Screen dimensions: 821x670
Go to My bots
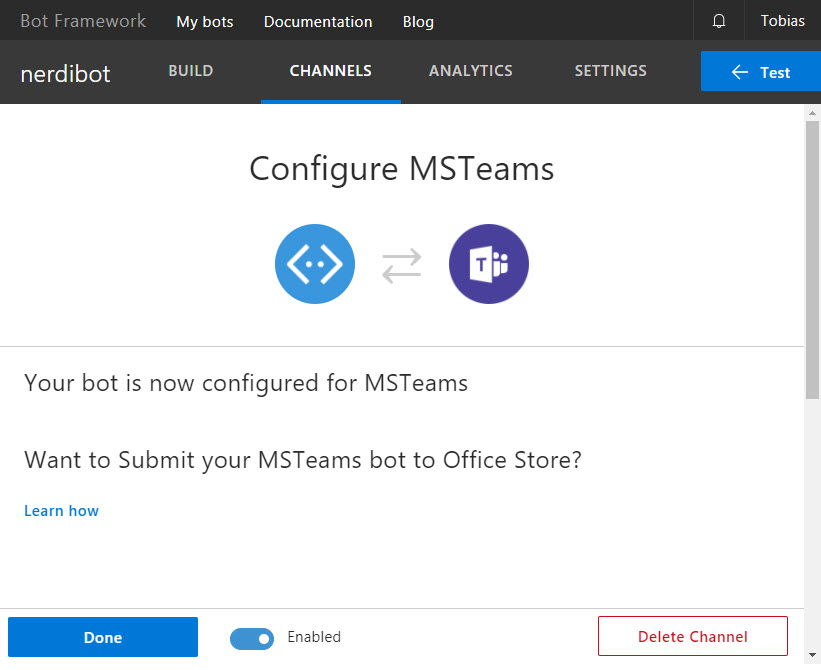205,21
